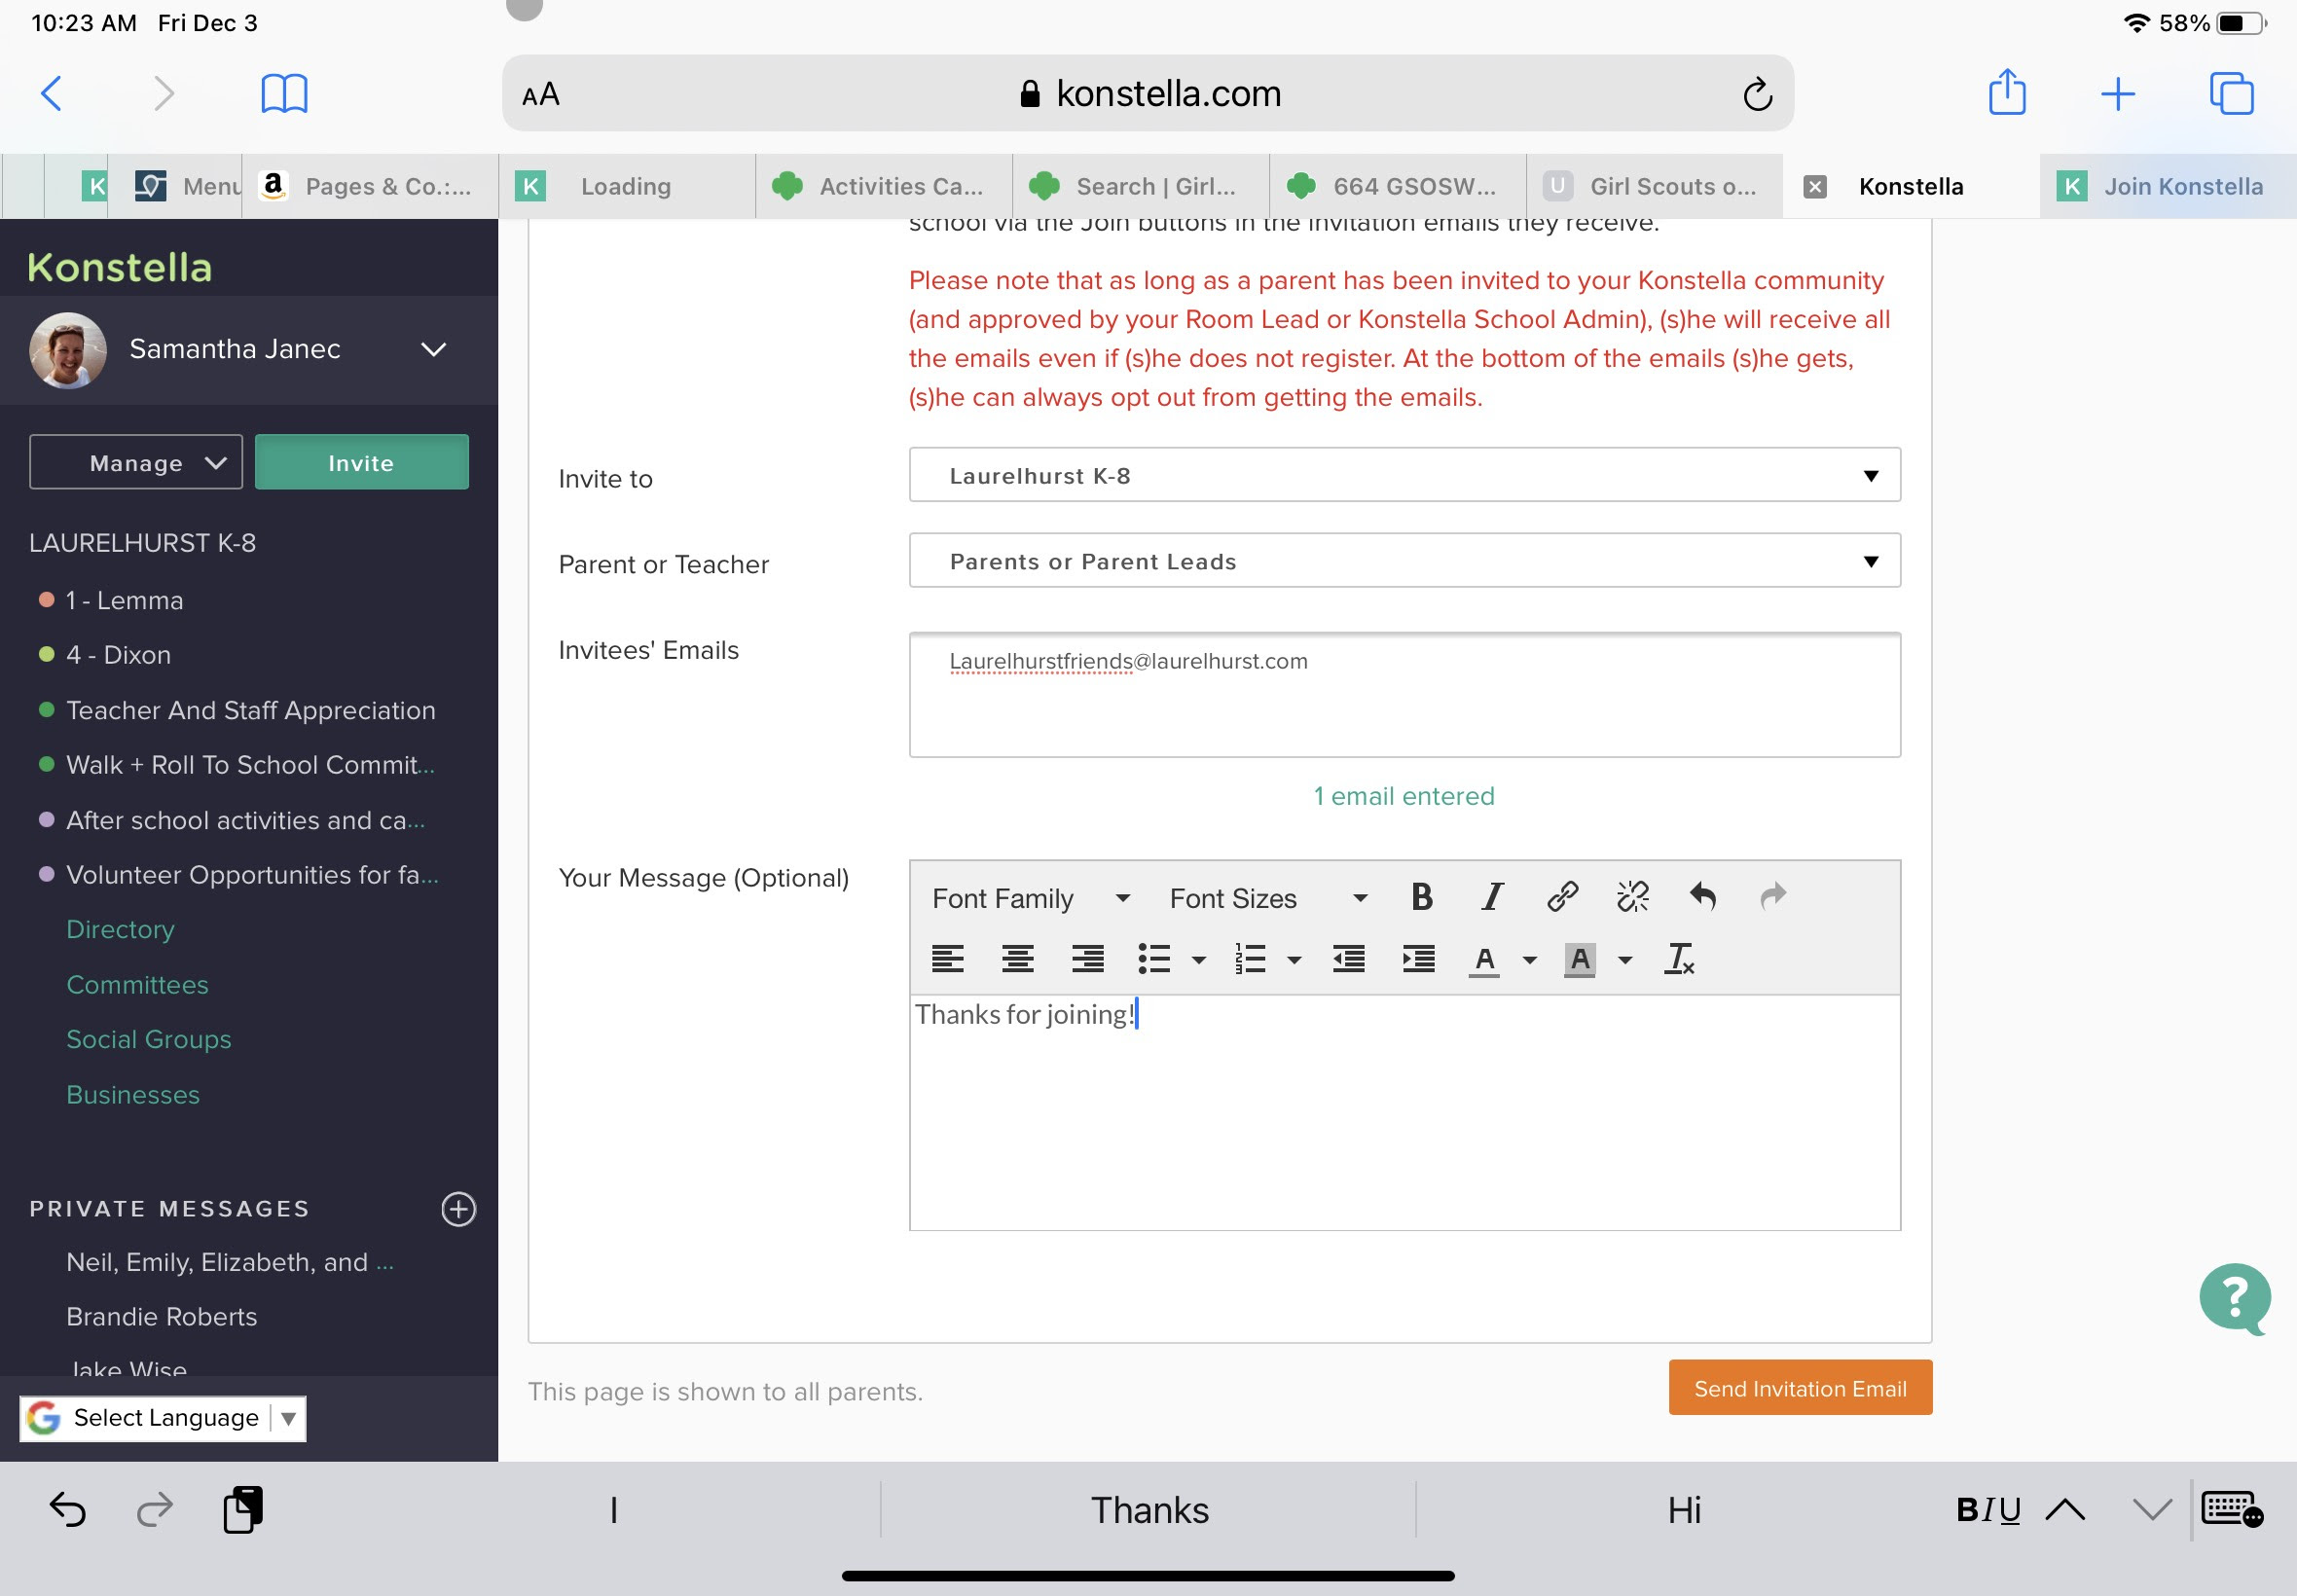Open the Safari share sheet icon
The width and height of the screenshot is (2297, 1596).
coord(2007,92)
